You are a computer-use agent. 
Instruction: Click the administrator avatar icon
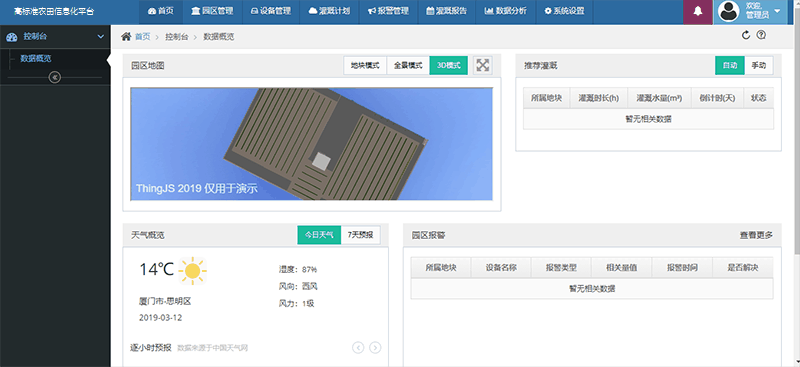click(x=729, y=12)
